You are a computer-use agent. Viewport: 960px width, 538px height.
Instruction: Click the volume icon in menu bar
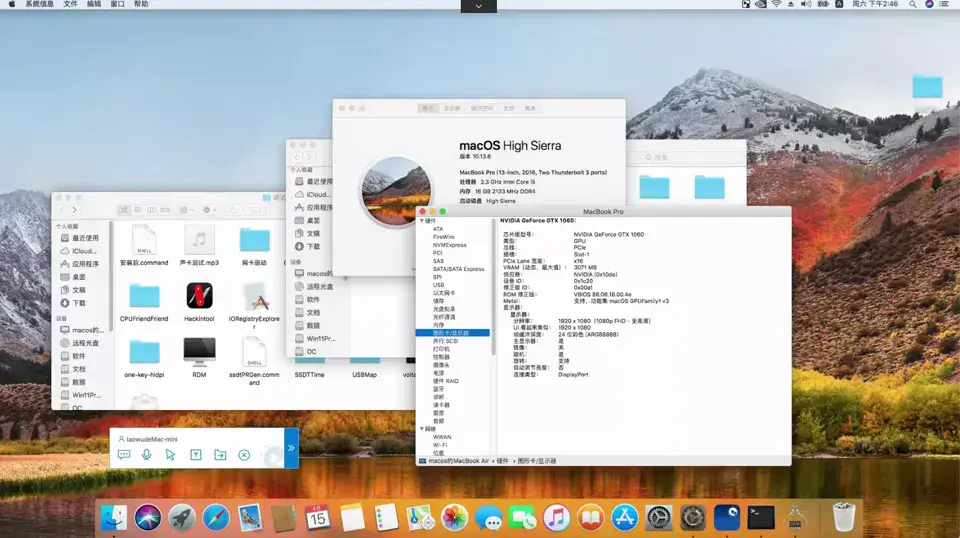[x=806, y=4]
